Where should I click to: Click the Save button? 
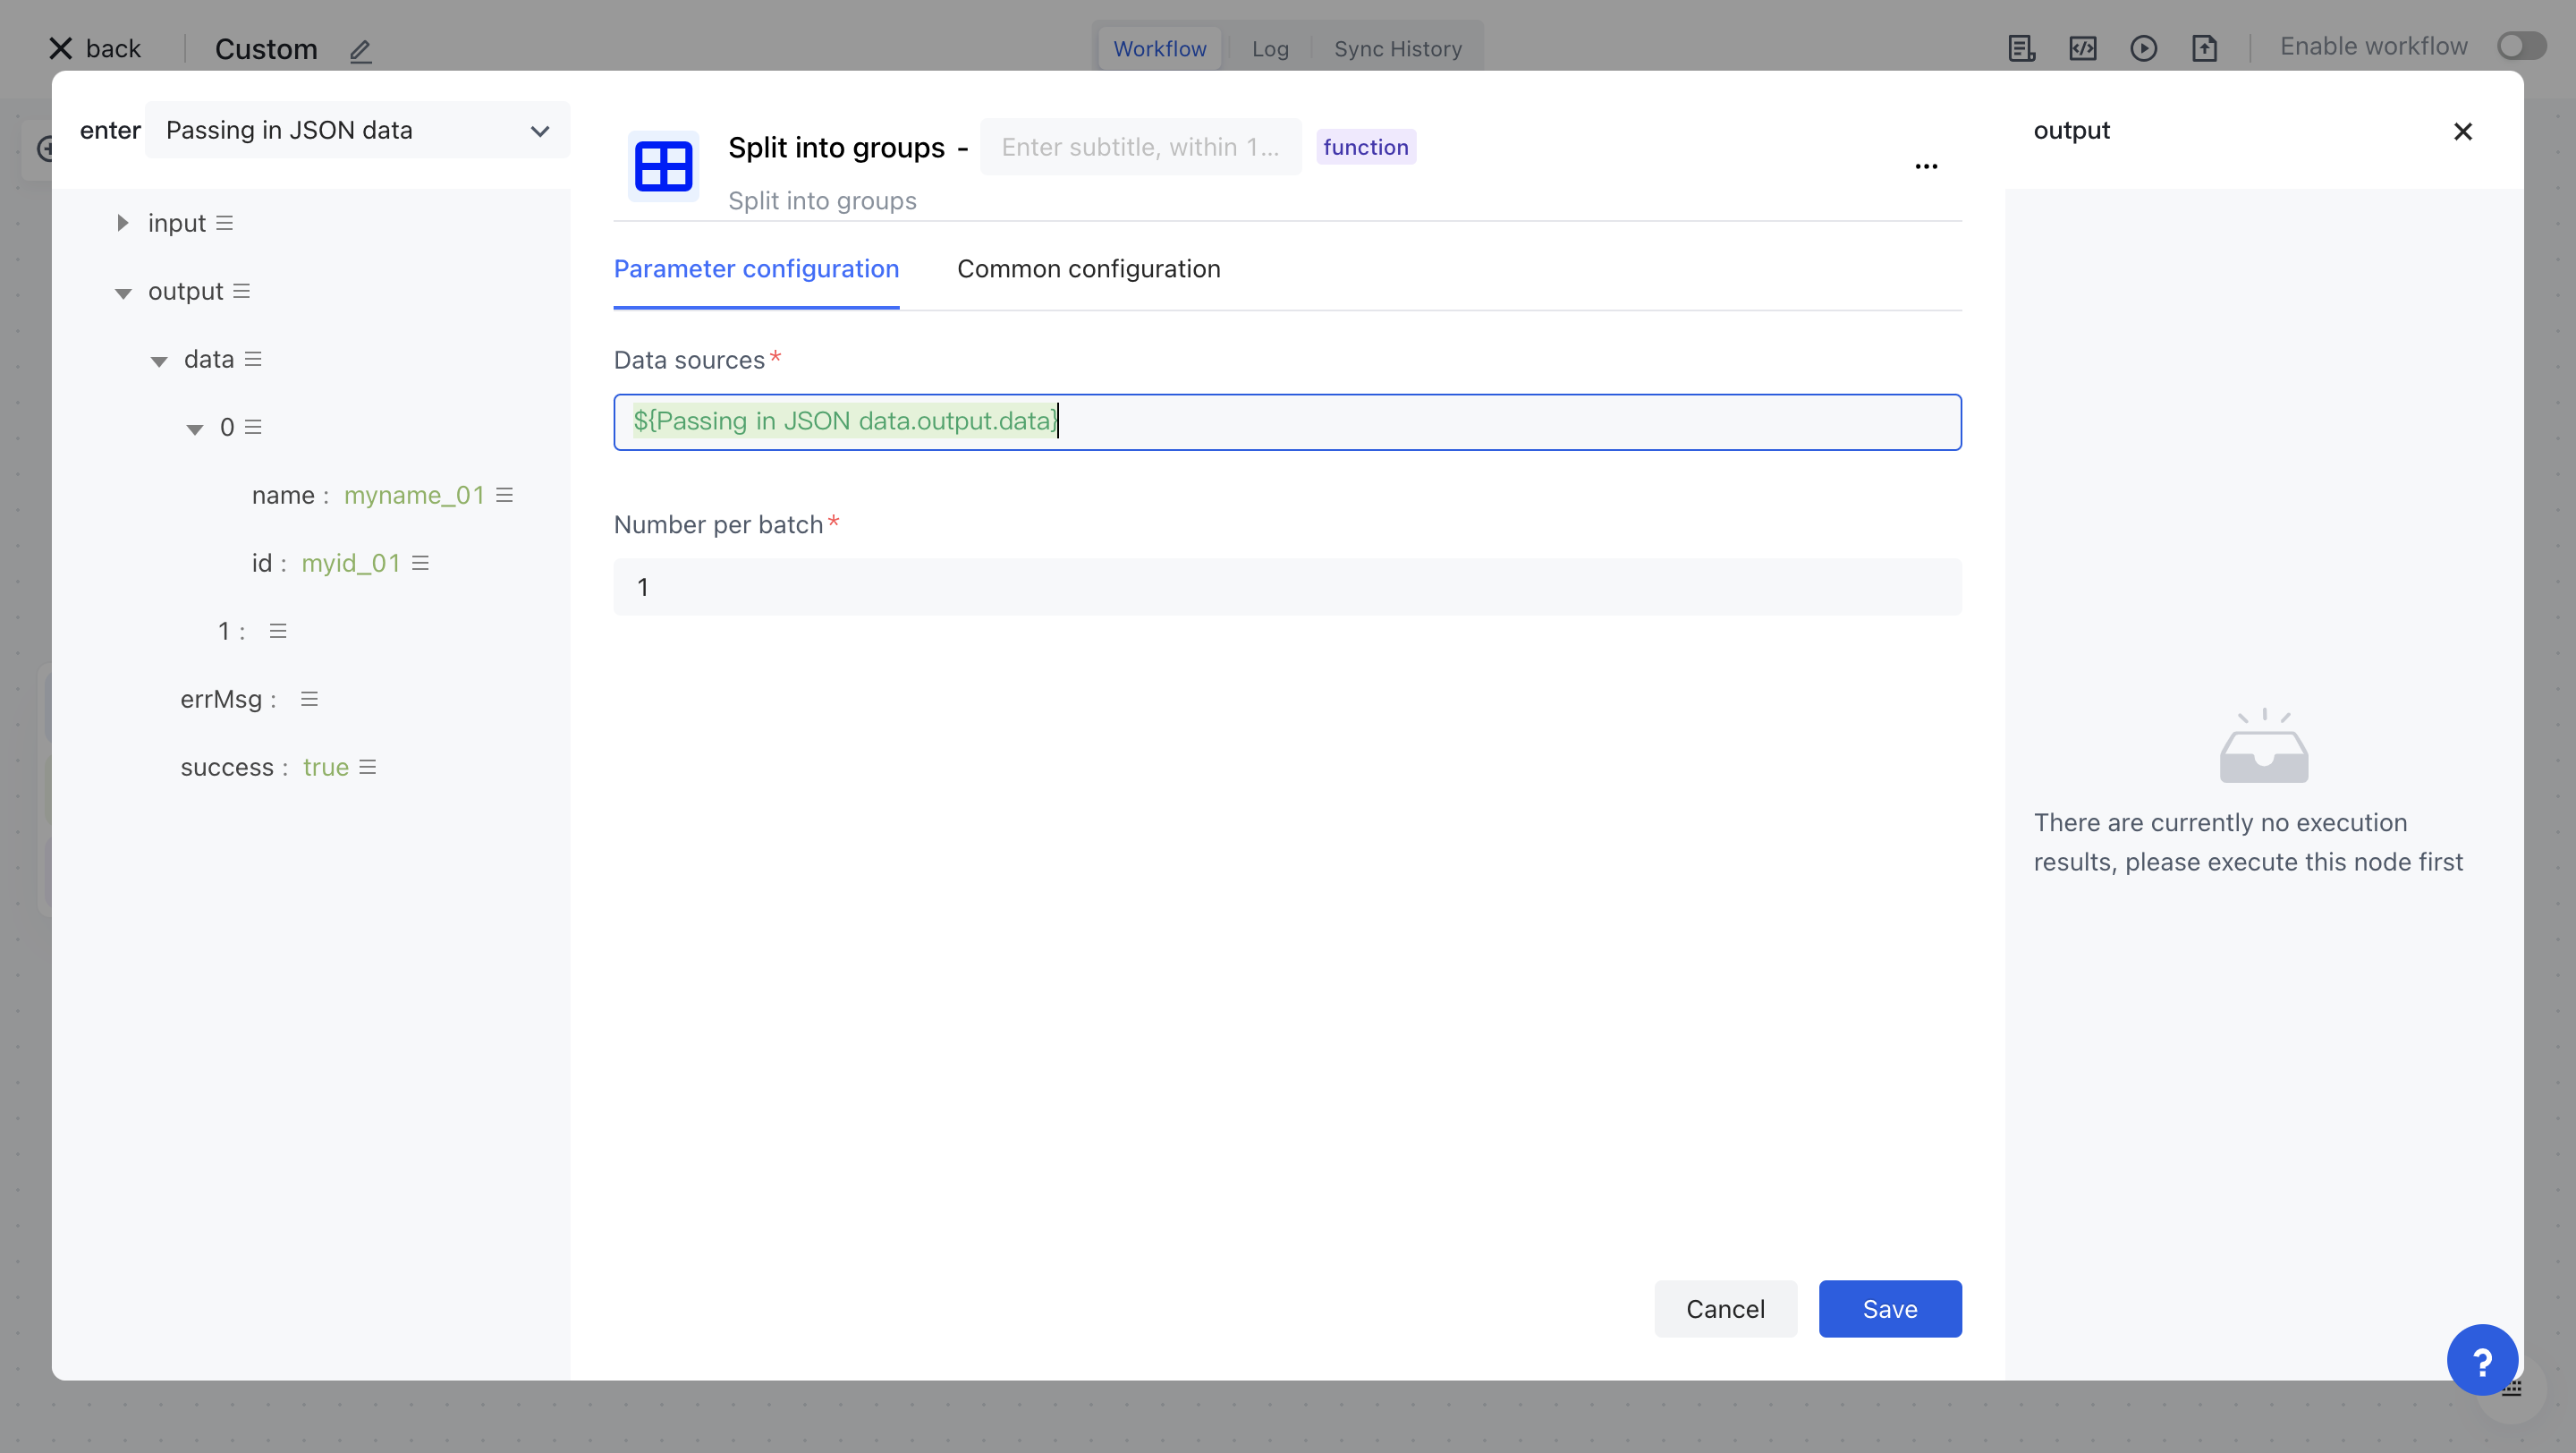(x=1889, y=1308)
